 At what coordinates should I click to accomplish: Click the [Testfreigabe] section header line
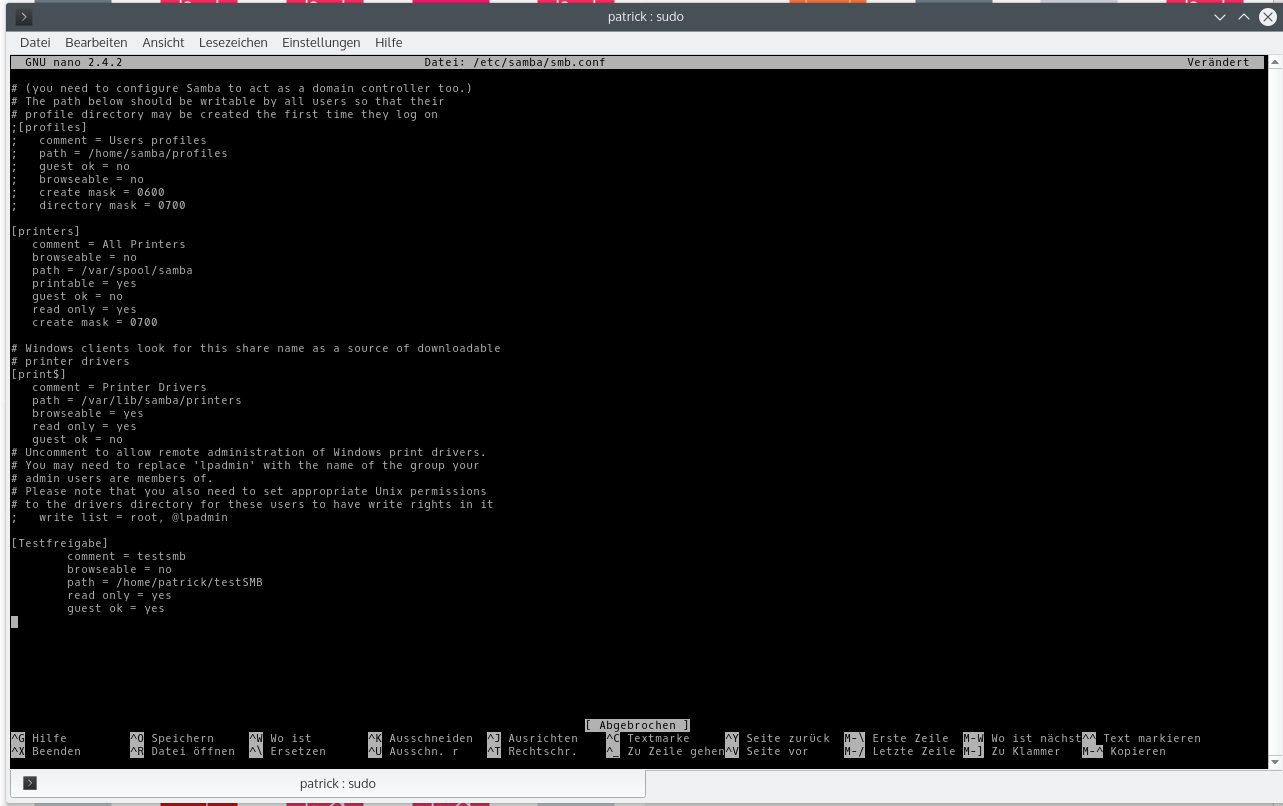(x=60, y=543)
